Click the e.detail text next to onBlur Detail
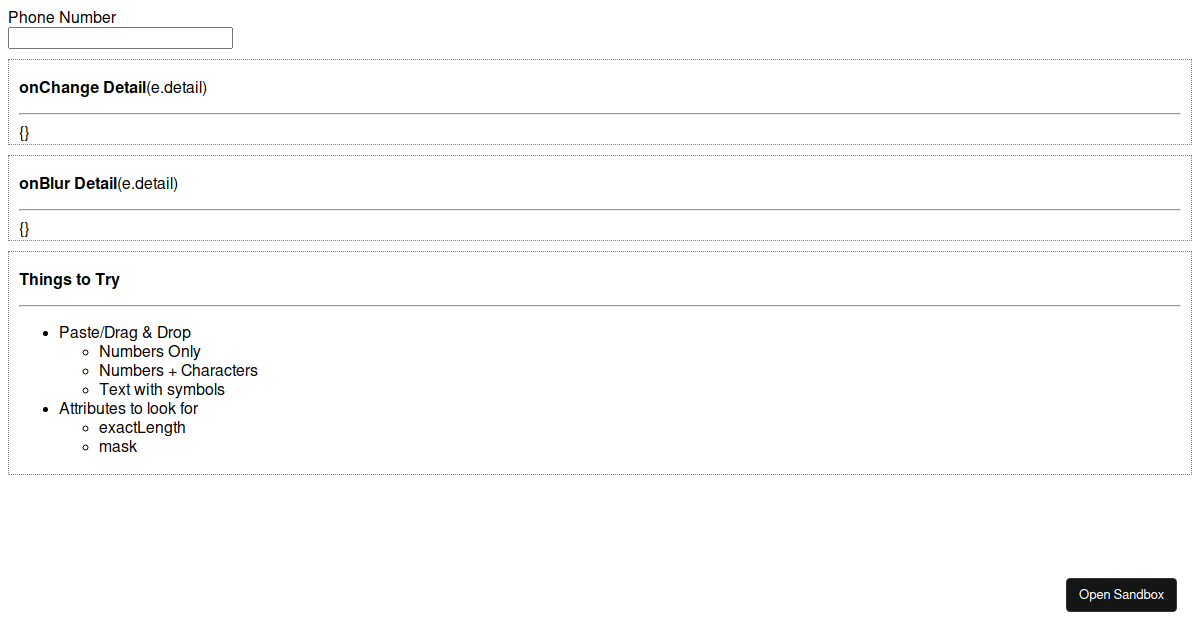 click(149, 183)
